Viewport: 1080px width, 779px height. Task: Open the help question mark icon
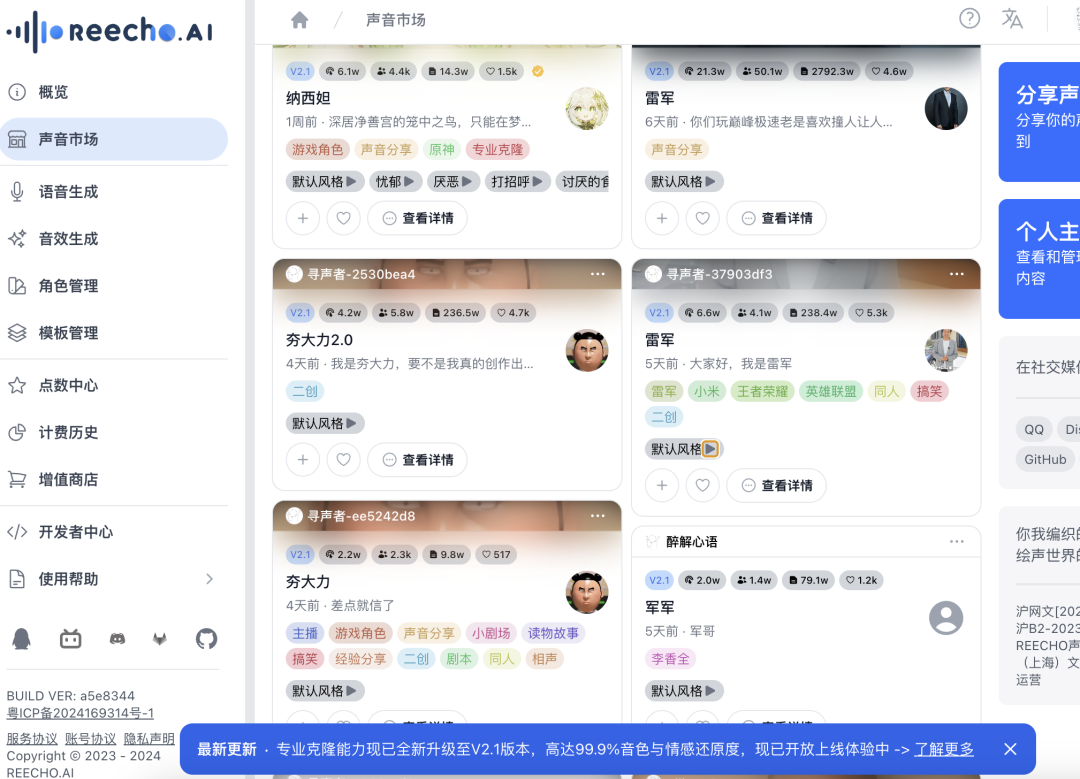tap(969, 18)
